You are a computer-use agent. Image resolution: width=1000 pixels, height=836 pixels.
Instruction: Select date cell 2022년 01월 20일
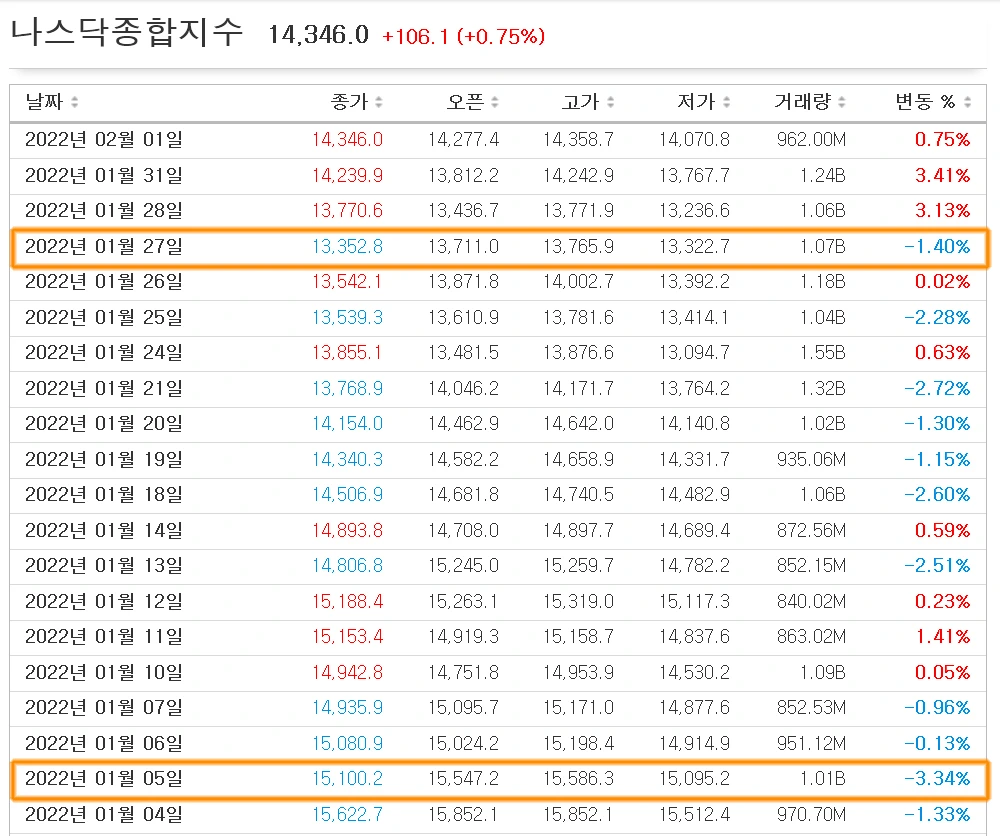(104, 423)
